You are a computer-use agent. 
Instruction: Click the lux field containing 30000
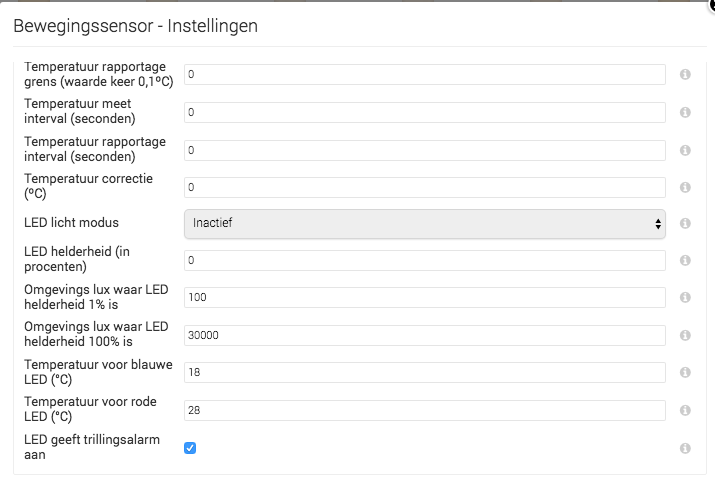[x=424, y=335]
